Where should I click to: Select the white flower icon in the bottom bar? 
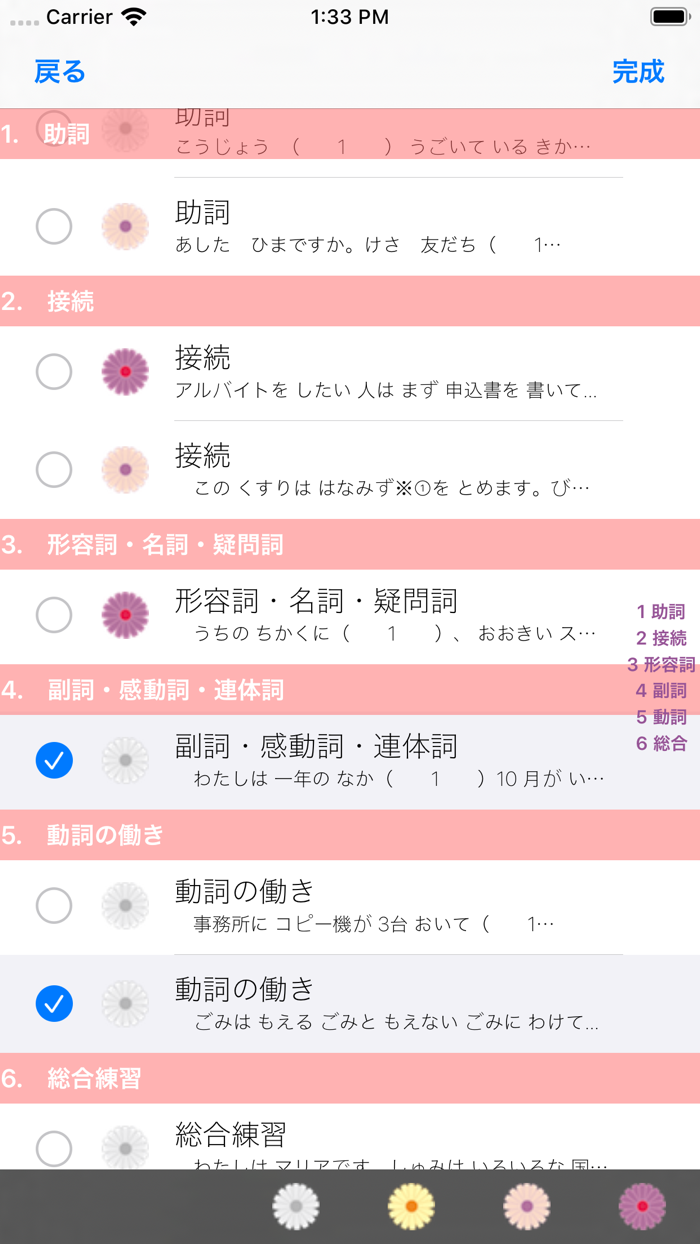[296, 1206]
